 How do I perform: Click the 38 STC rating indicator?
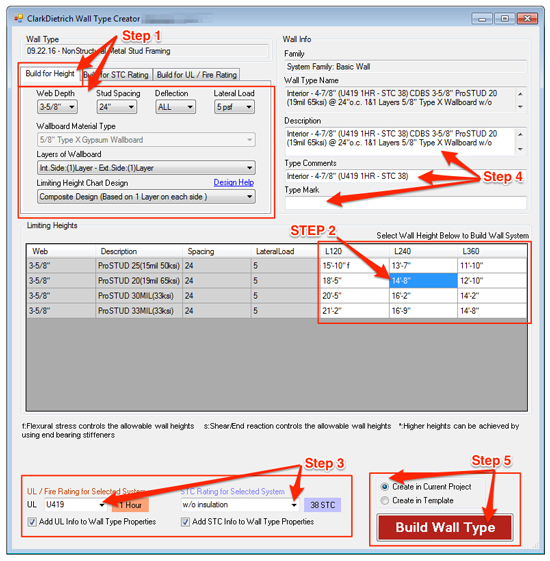click(322, 505)
